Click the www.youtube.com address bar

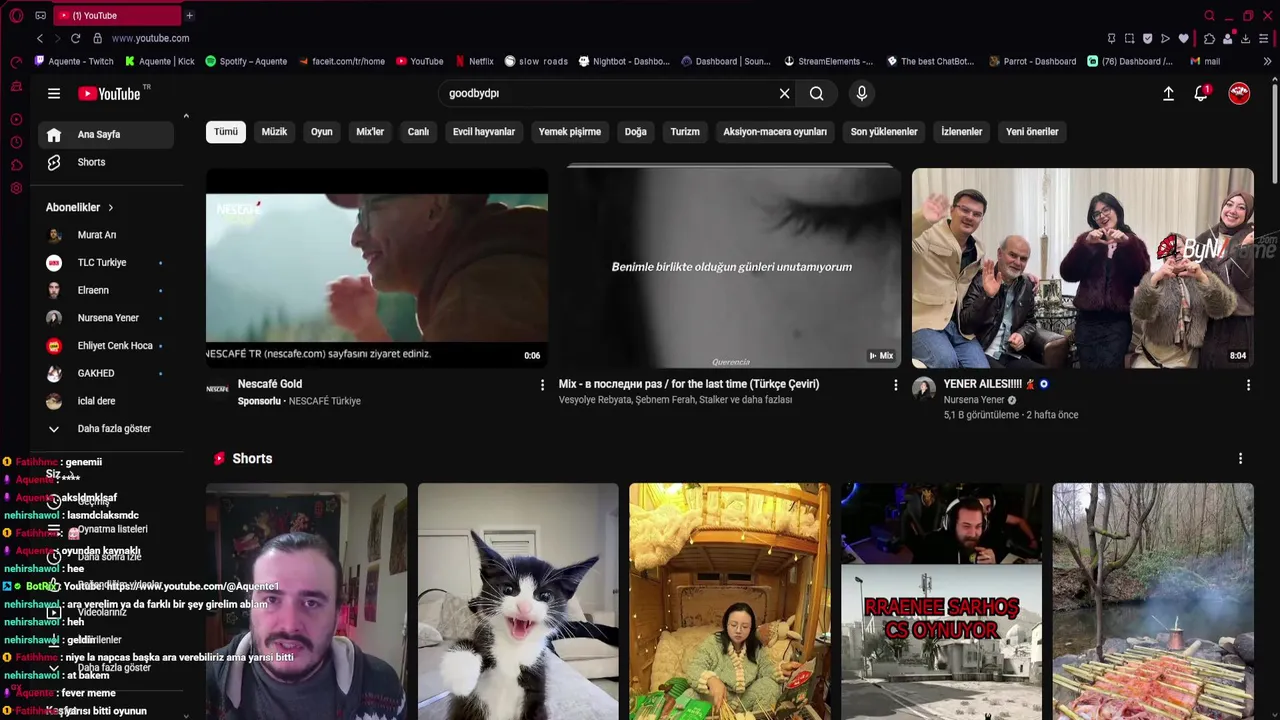click(150, 38)
